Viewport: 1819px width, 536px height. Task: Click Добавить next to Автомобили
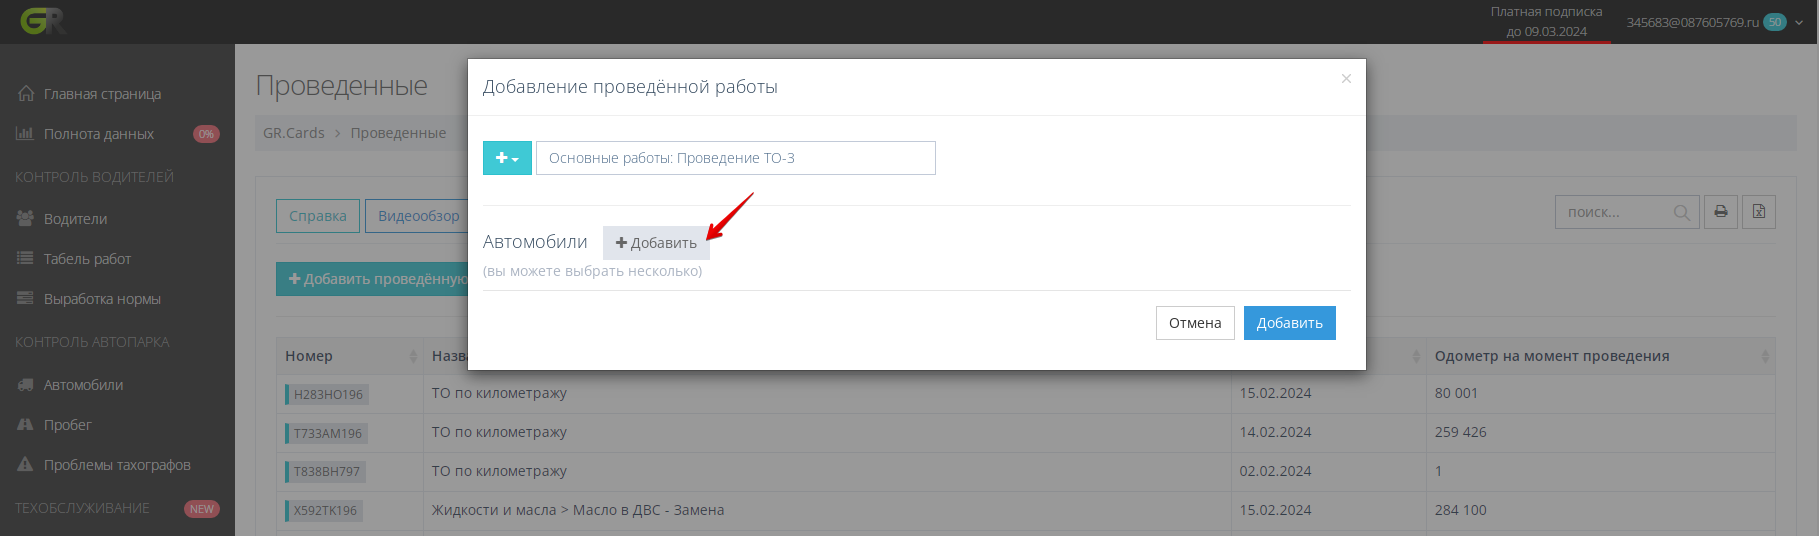(x=656, y=243)
